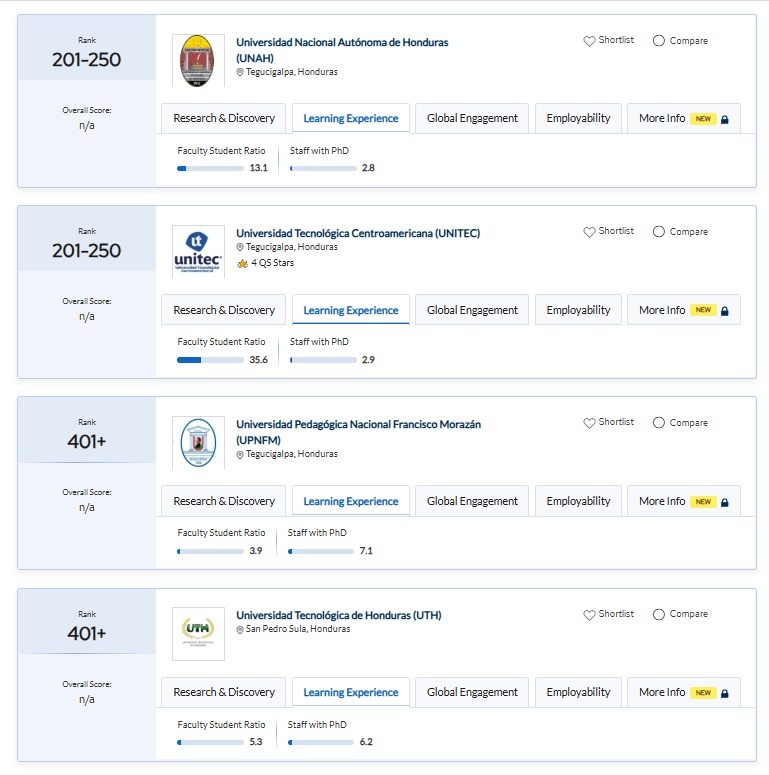Switch to Research & Discovery tab for UNITEC
The width and height of the screenshot is (769, 775).
point(224,310)
